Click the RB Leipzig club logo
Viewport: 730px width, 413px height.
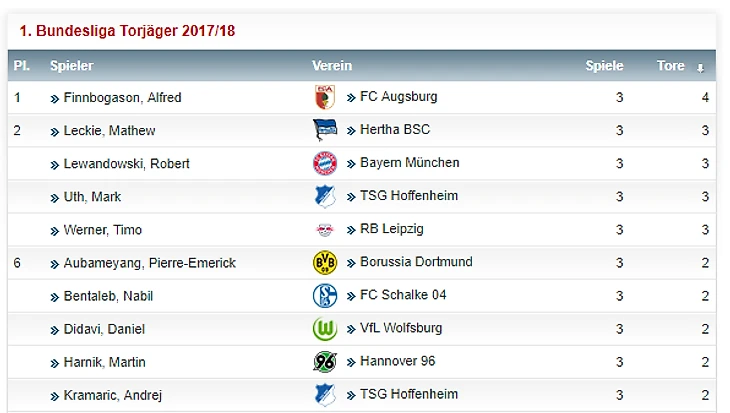click(324, 229)
